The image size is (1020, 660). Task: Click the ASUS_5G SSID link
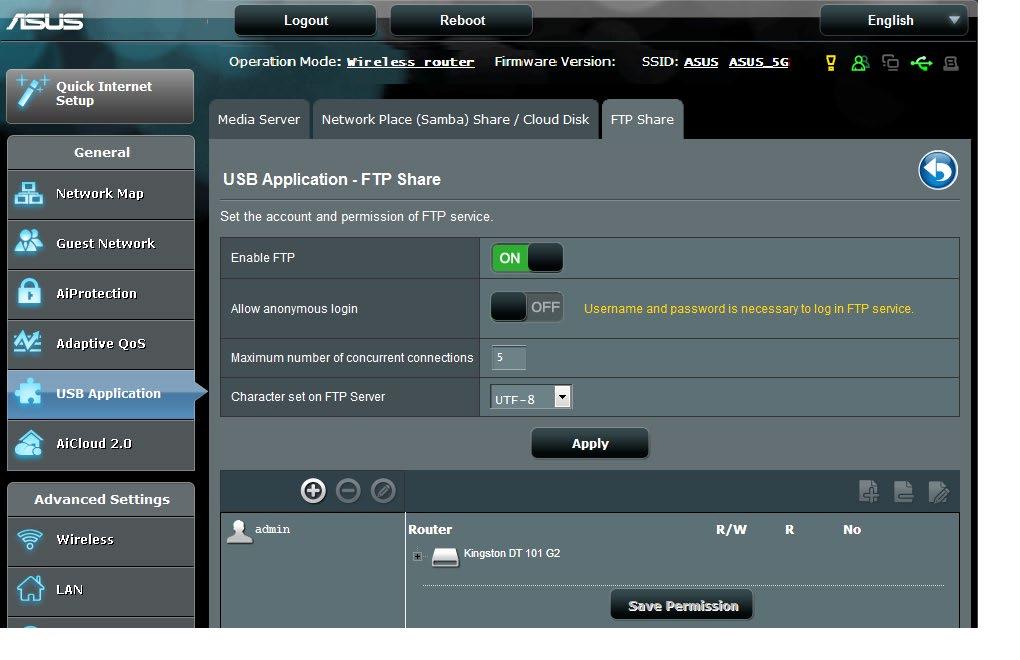[x=758, y=62]
